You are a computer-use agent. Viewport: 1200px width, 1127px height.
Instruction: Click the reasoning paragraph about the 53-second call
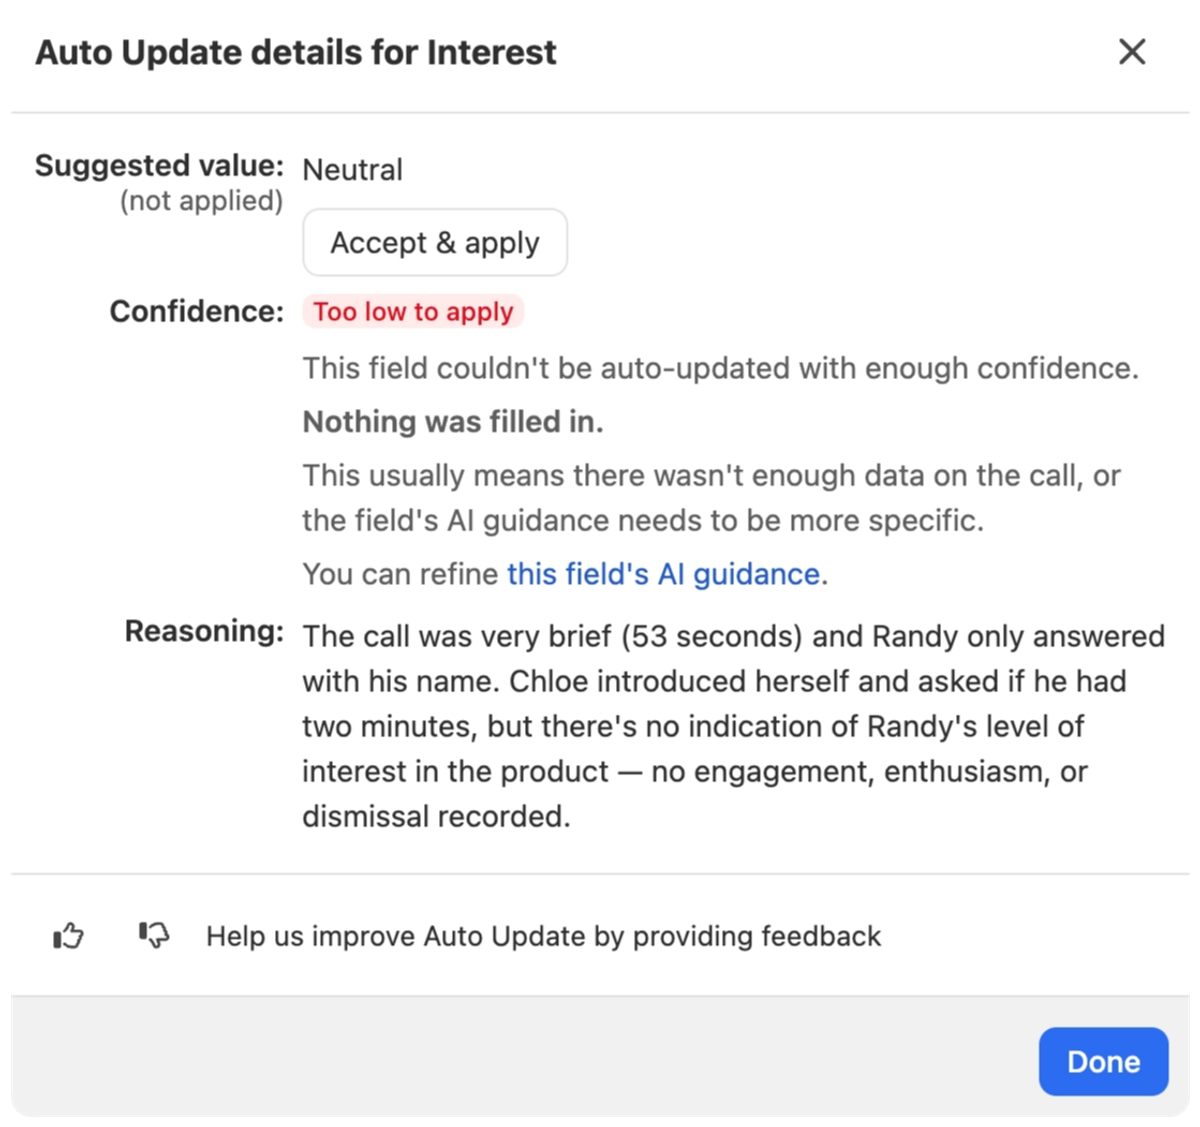[x=734, y=726]
